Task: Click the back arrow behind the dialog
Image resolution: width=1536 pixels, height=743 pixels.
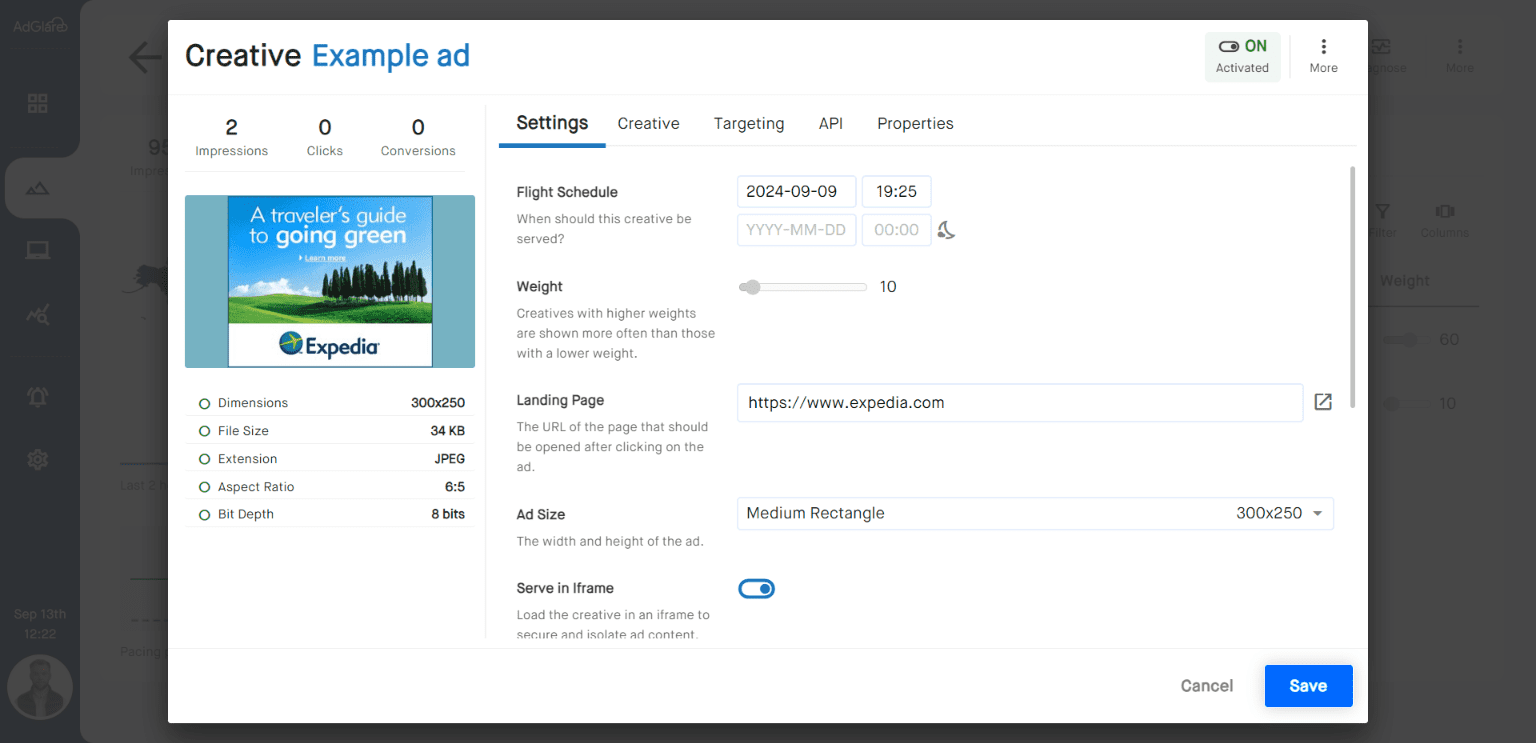Action: coord(143,57)
